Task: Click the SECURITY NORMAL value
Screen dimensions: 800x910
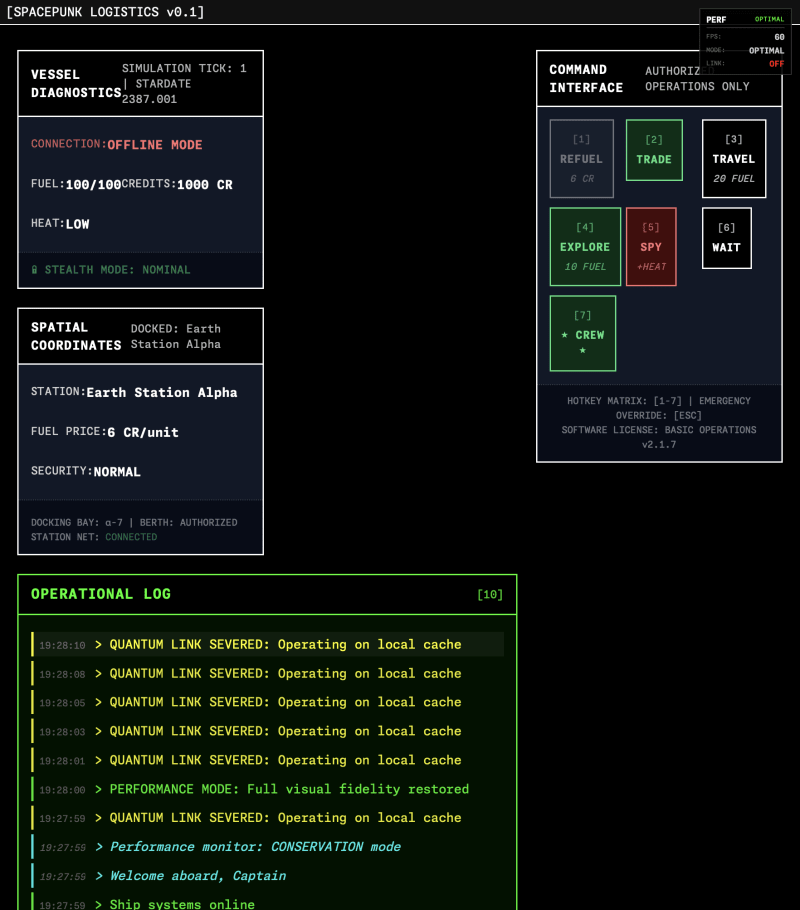Action: pos(117,472)
